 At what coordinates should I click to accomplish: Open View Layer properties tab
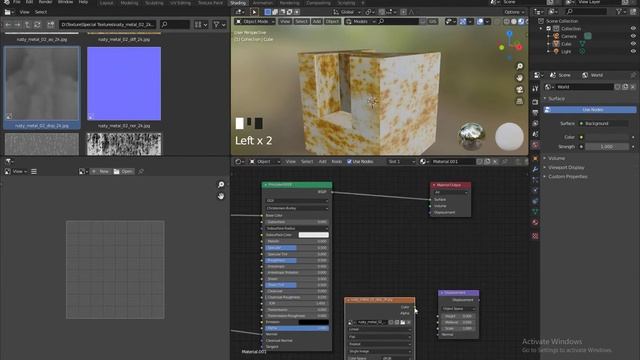[x=535, y=123]
